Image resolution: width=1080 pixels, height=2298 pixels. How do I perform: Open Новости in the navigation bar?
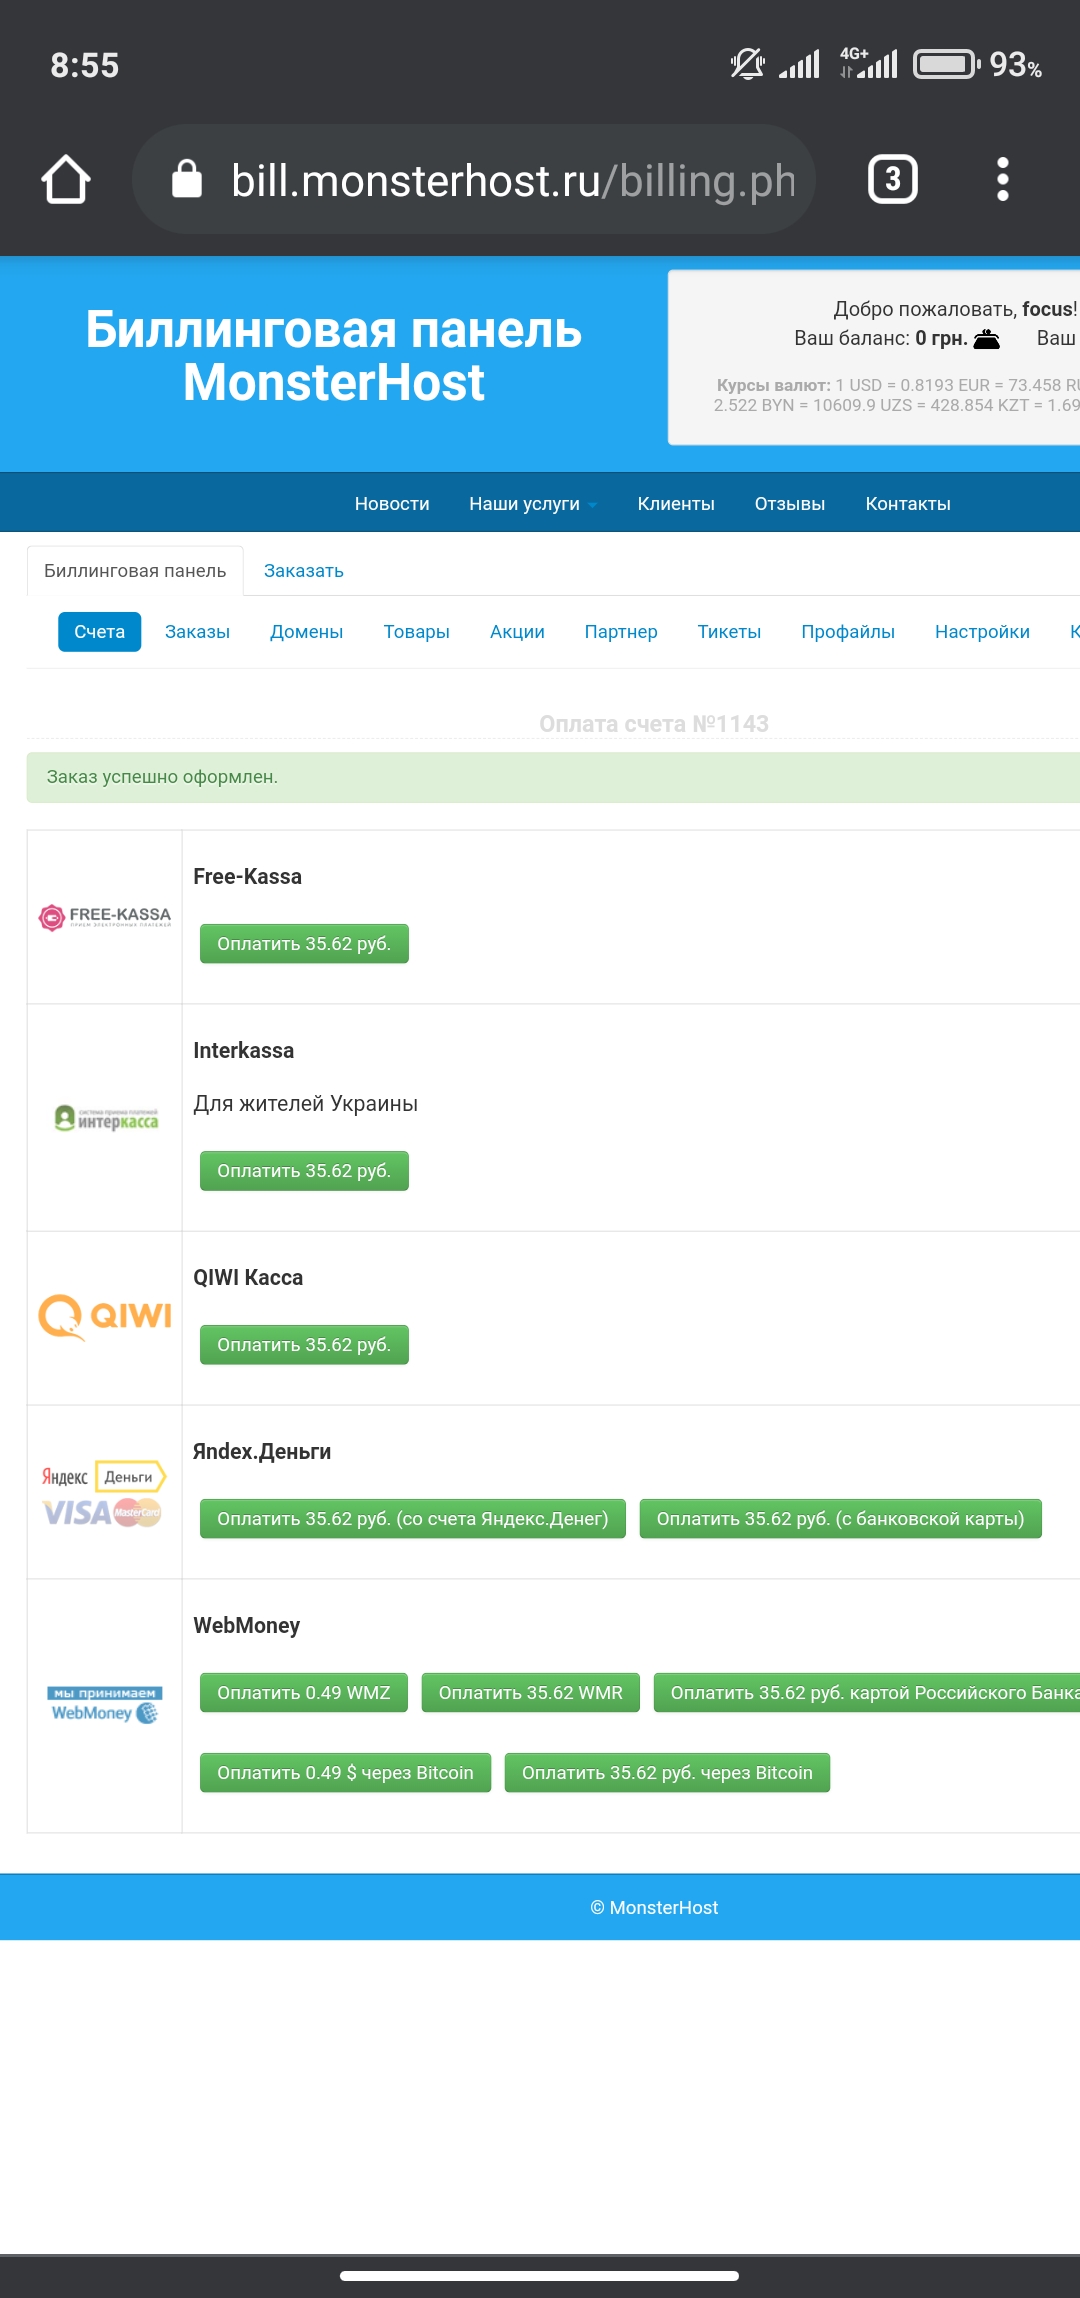[x=392, y=504]
